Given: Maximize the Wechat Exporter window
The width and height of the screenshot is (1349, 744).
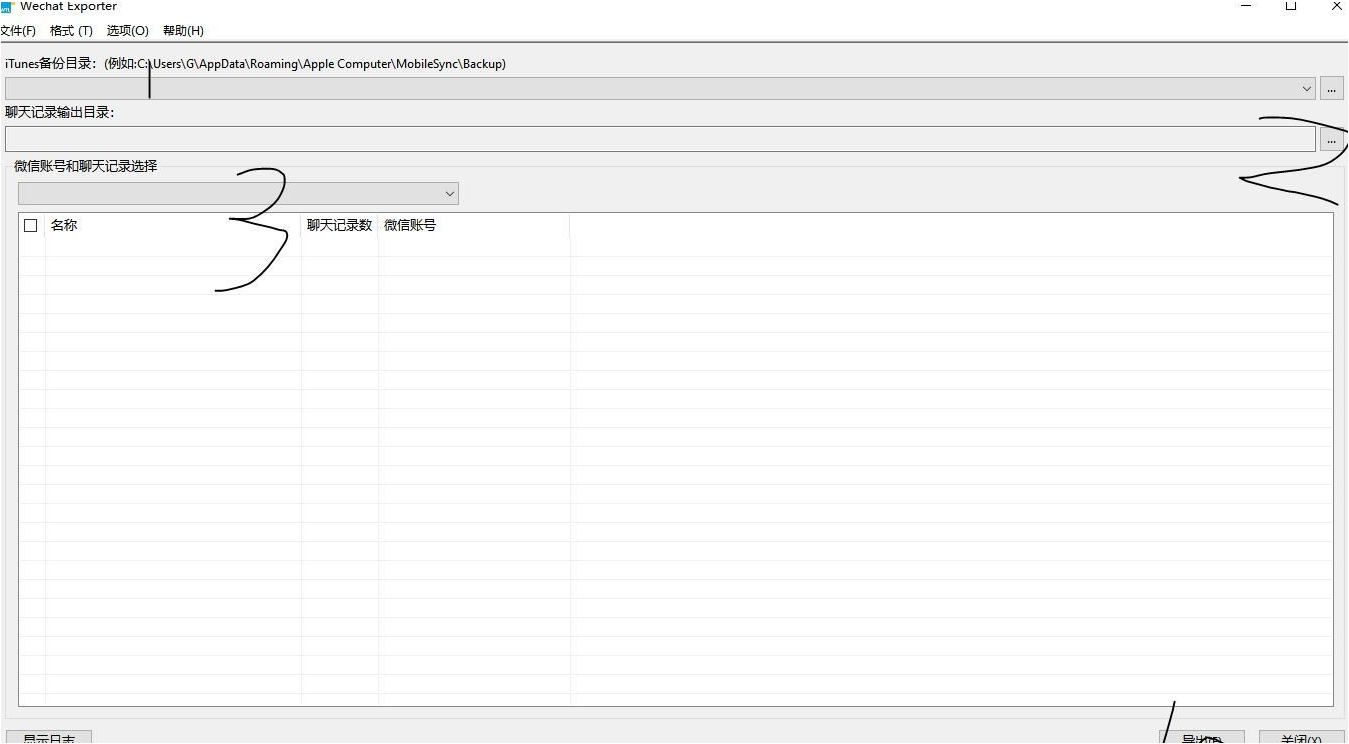Looking at the screenshot, I should (x=1291, y=7).
